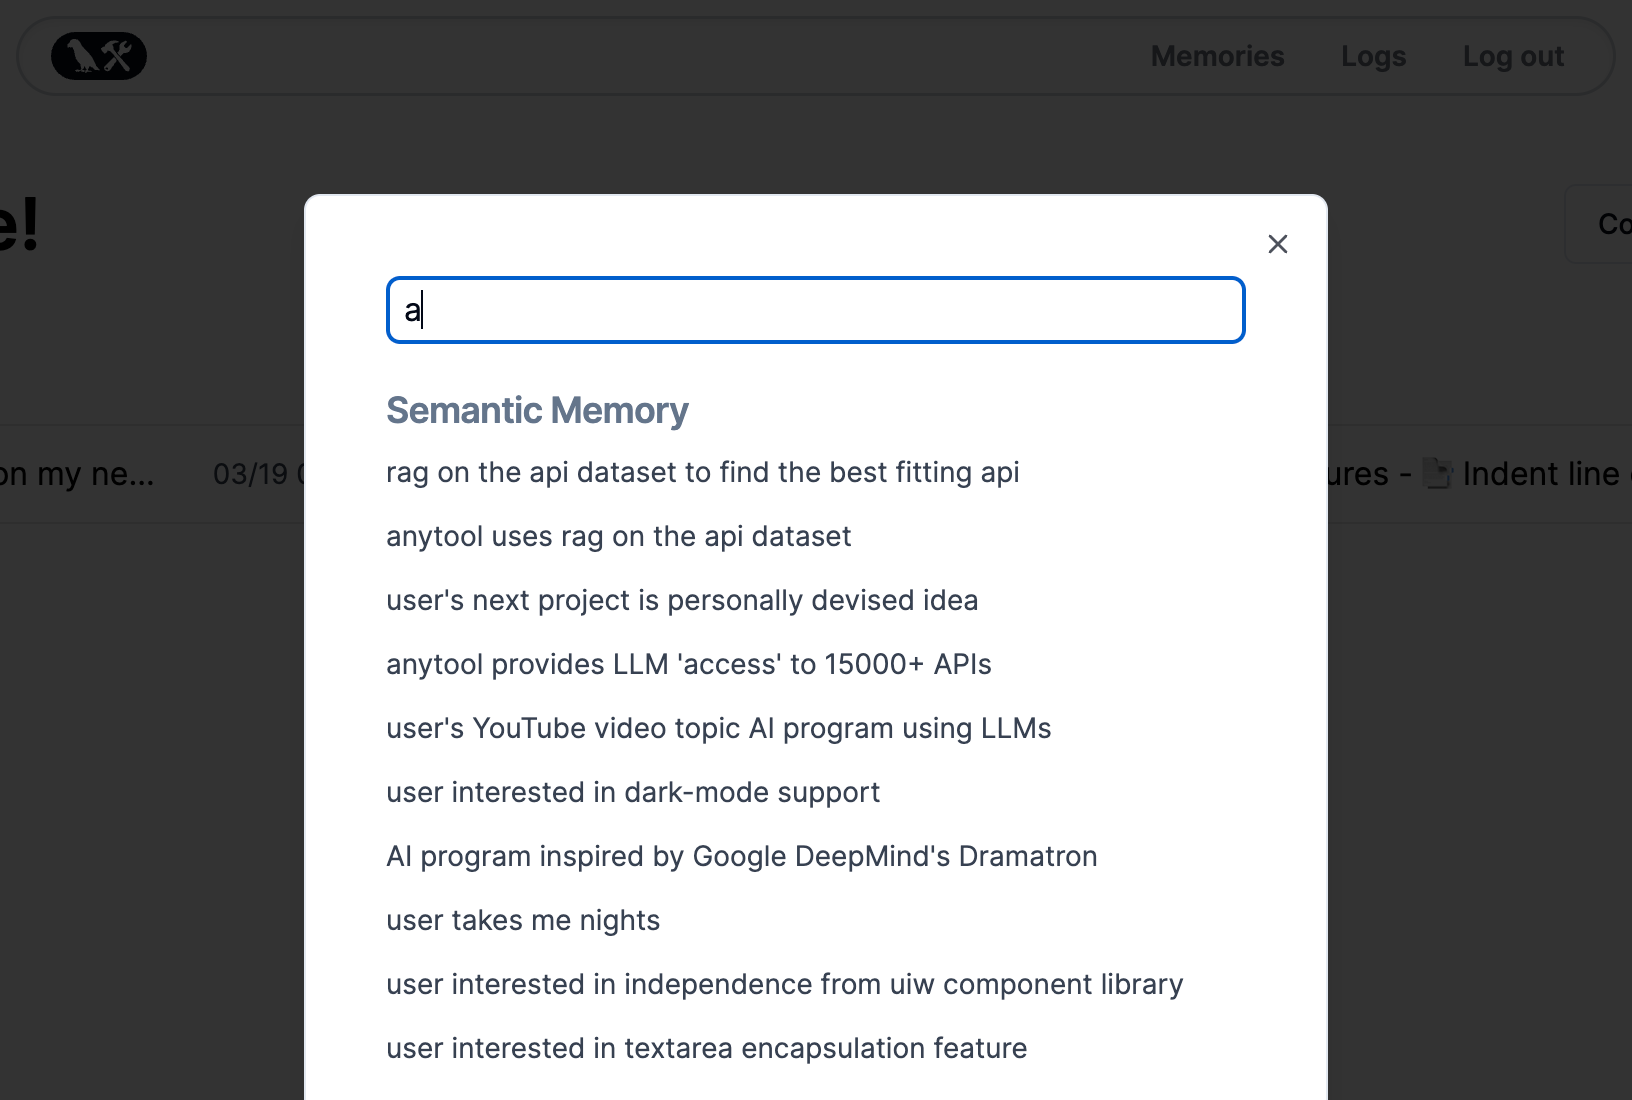Click the bird and tools logo
Viewport: 1632px width, 1100px height.
click(99, 56)
